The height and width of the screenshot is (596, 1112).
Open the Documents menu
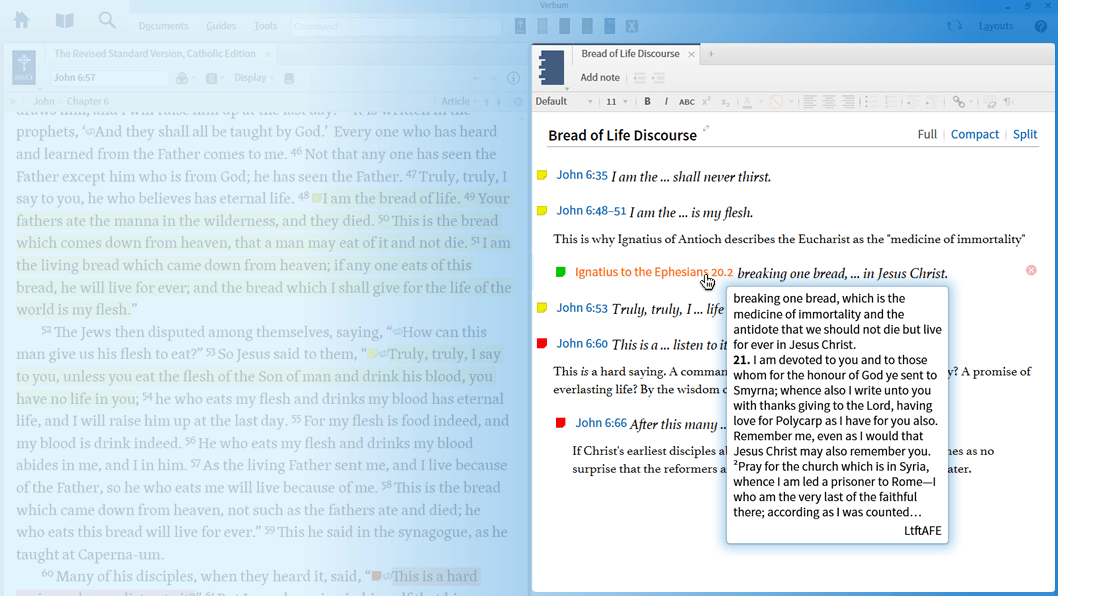point(163,26)
